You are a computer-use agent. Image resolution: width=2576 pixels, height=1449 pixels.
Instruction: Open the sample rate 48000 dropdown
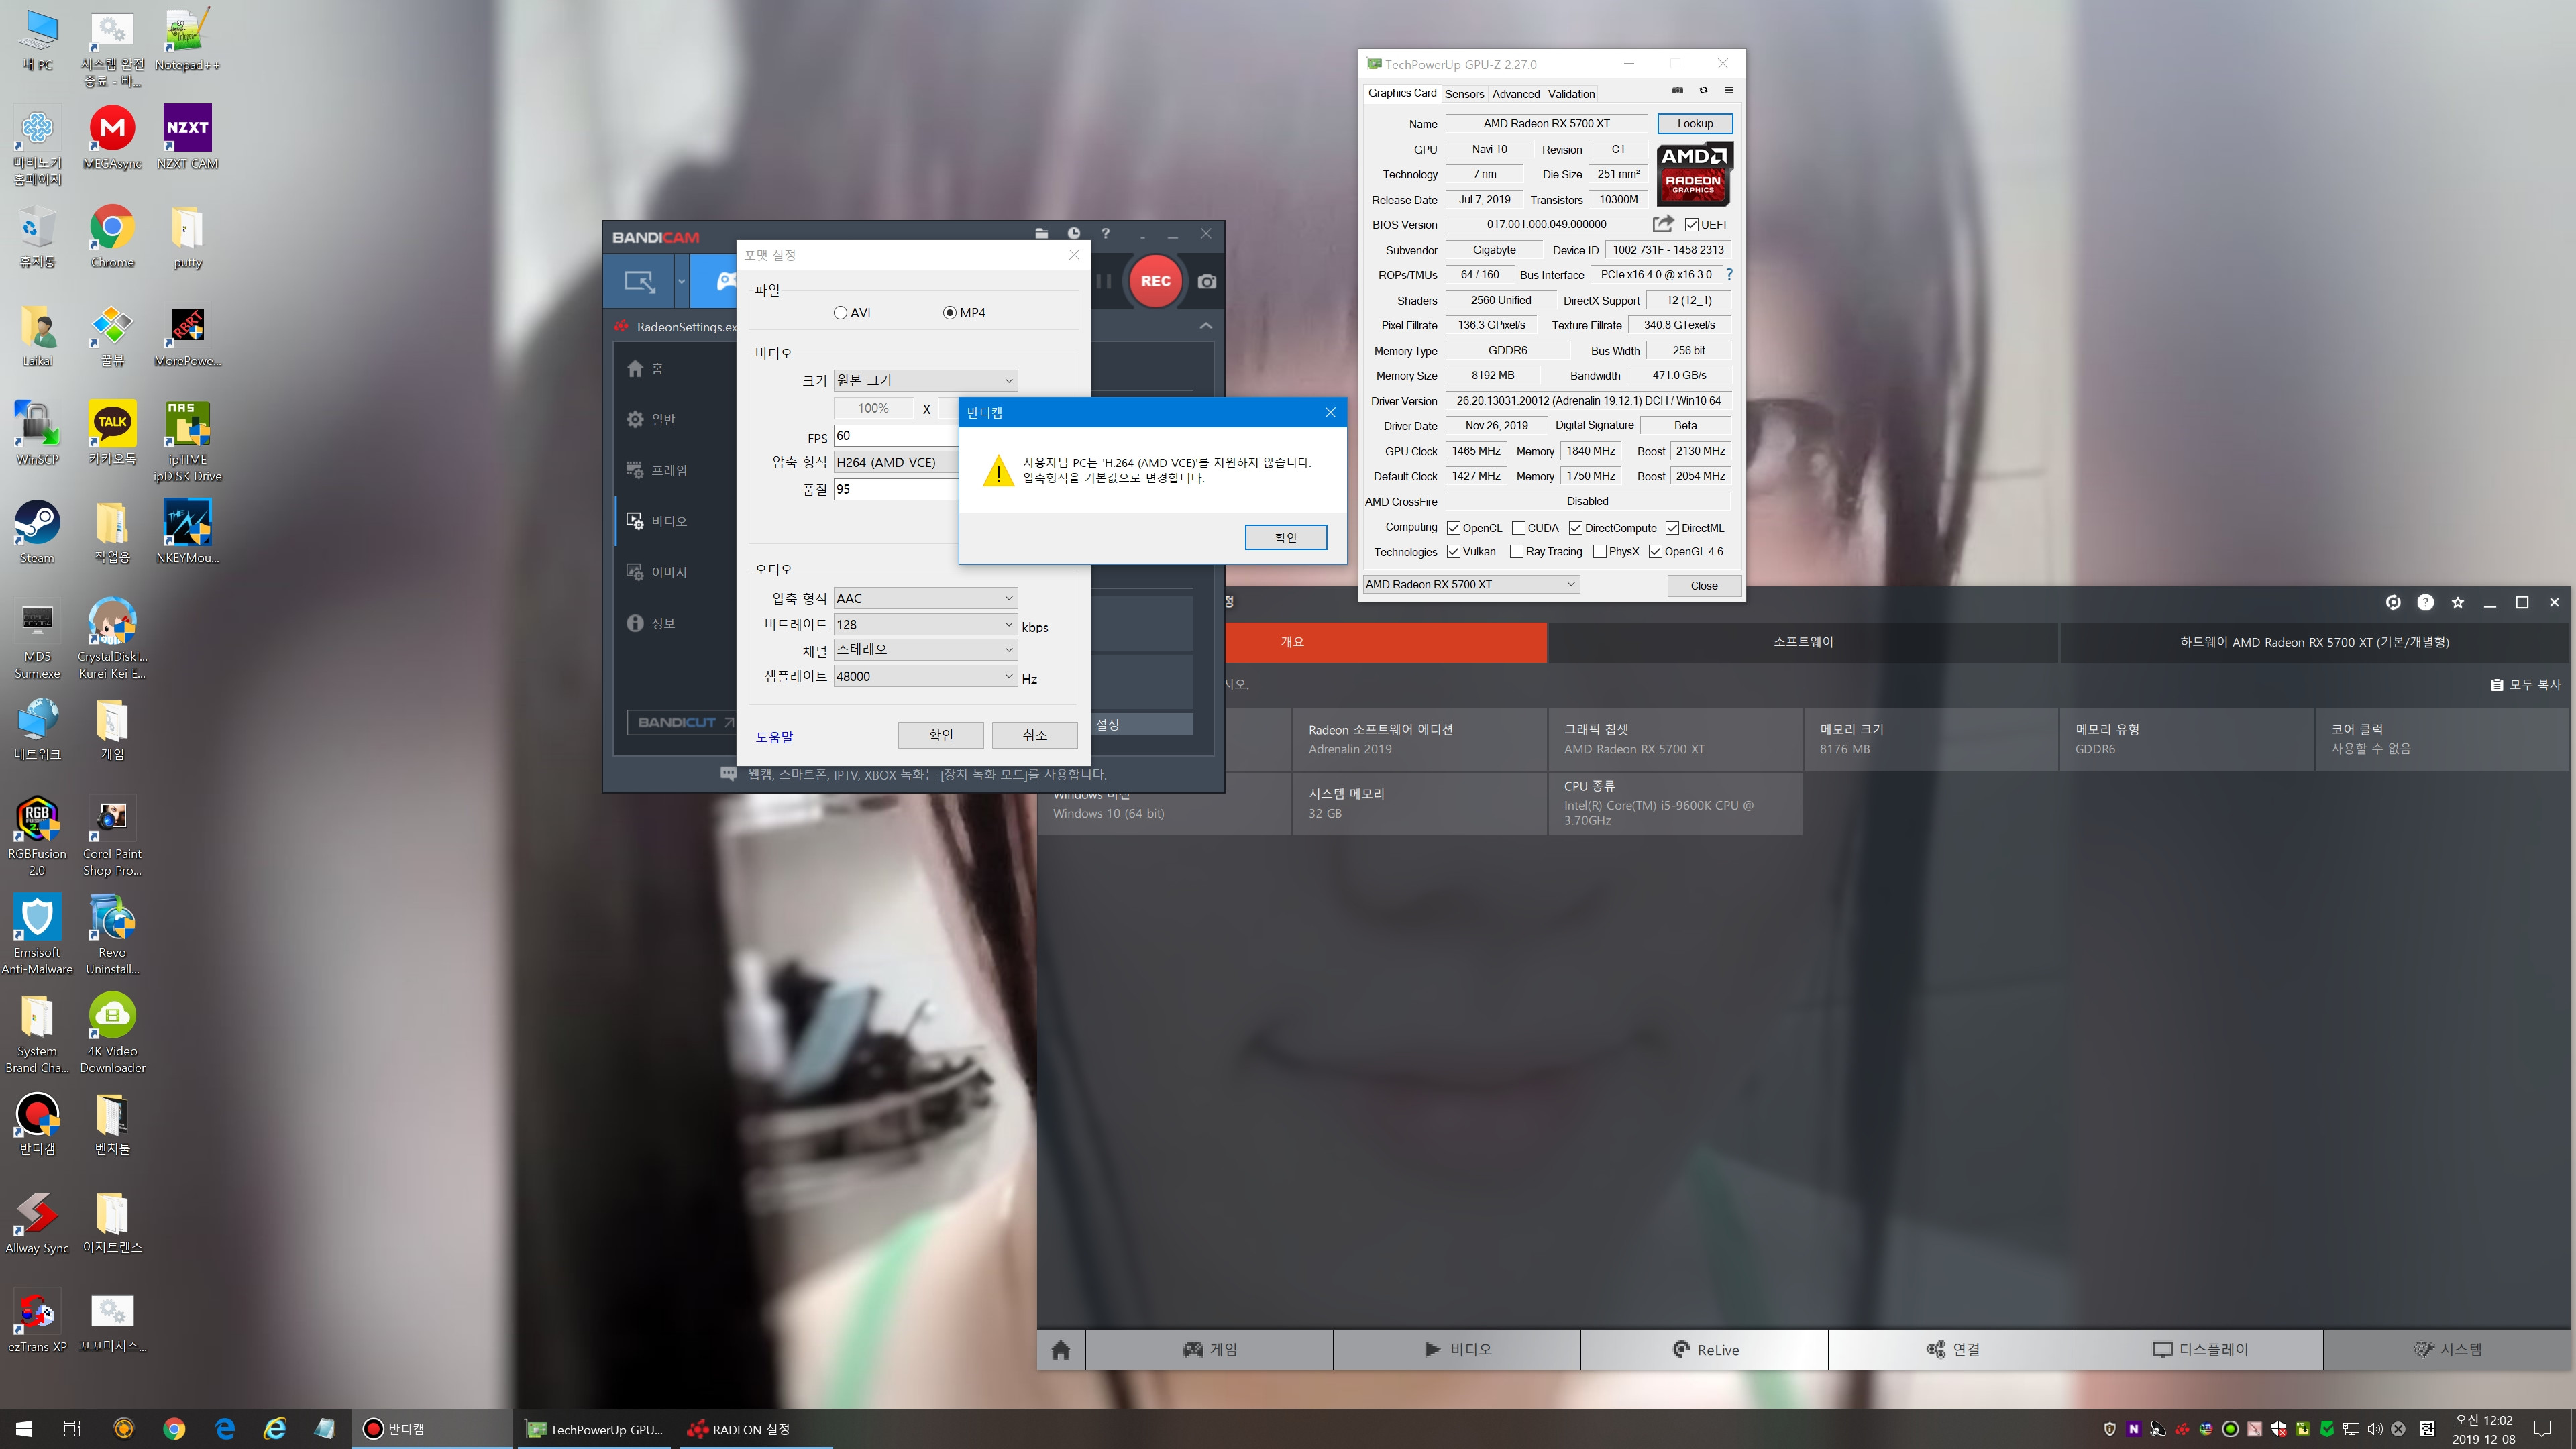point(925,676)
